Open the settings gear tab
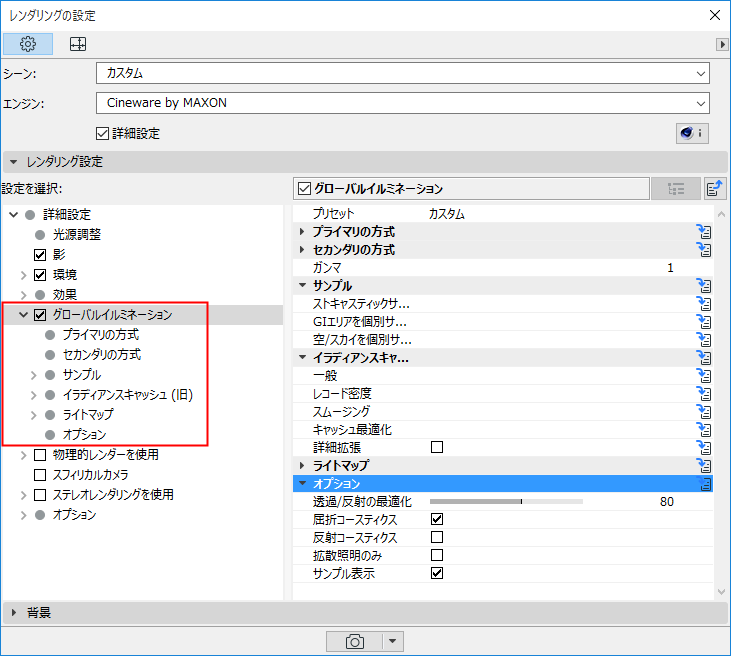731x656 pixels. 28,44
